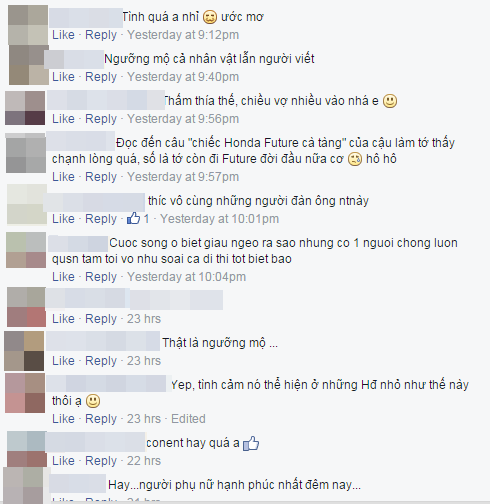Open avatar of 'Tình quá a nhỉ' commenter

[28, 25]
